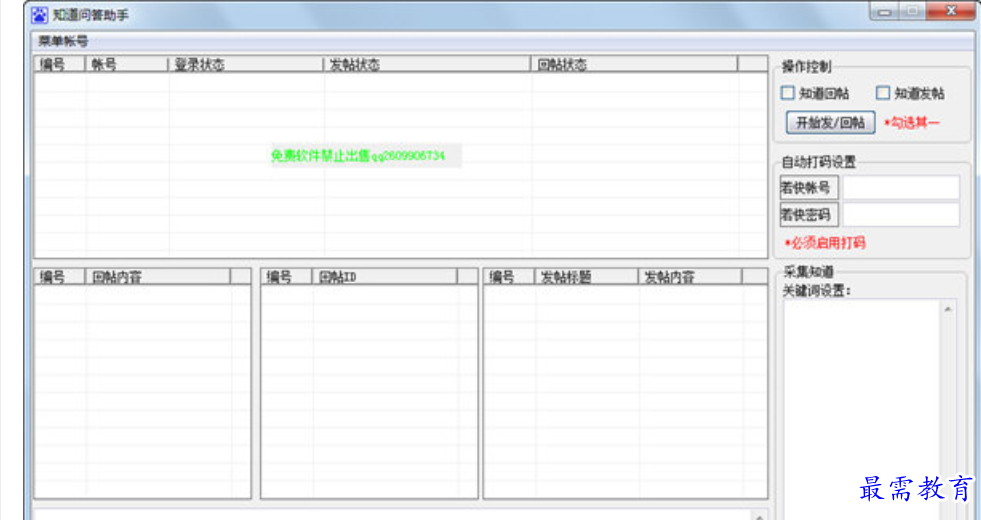Click 登录状态 column header in accounts table
This screenshot has height=520, width=981.
(246, 64)
